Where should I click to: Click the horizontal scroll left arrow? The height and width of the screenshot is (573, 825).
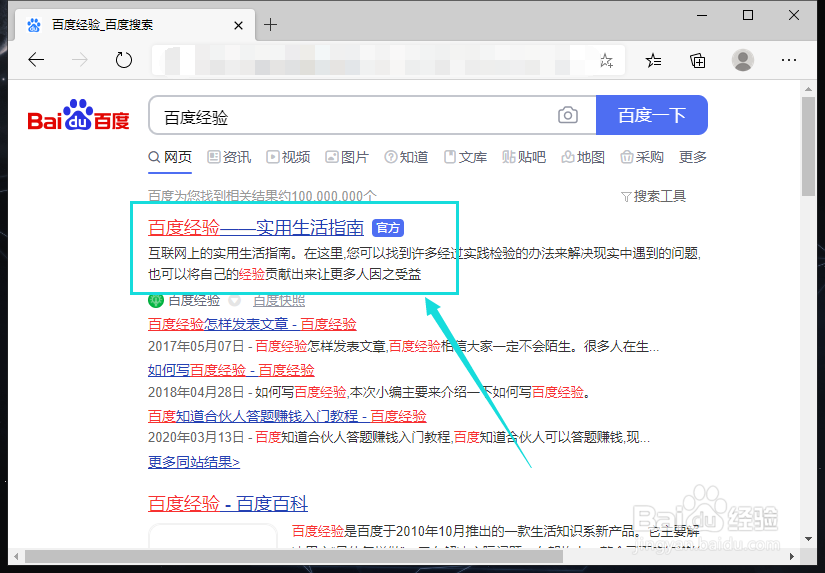[16, 556]
